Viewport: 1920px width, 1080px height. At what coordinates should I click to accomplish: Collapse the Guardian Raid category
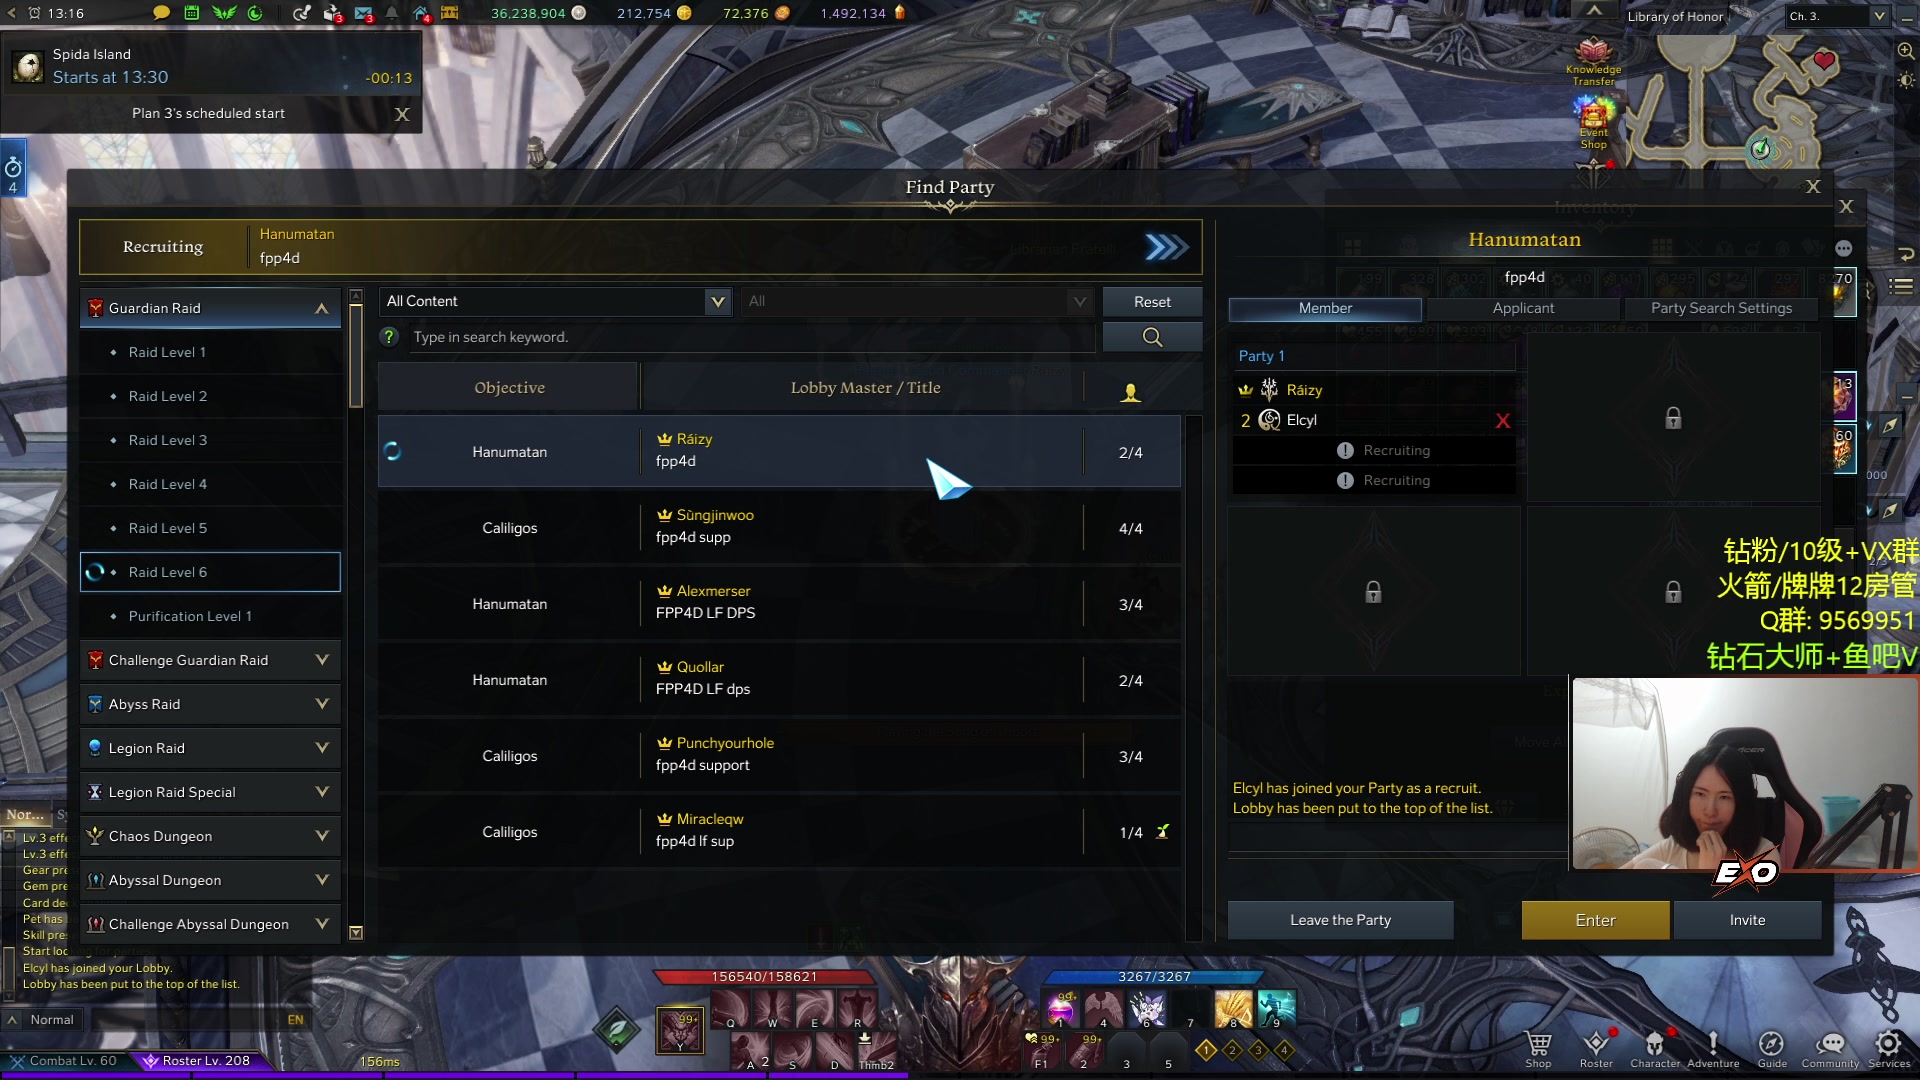click(x=210, y=308)
